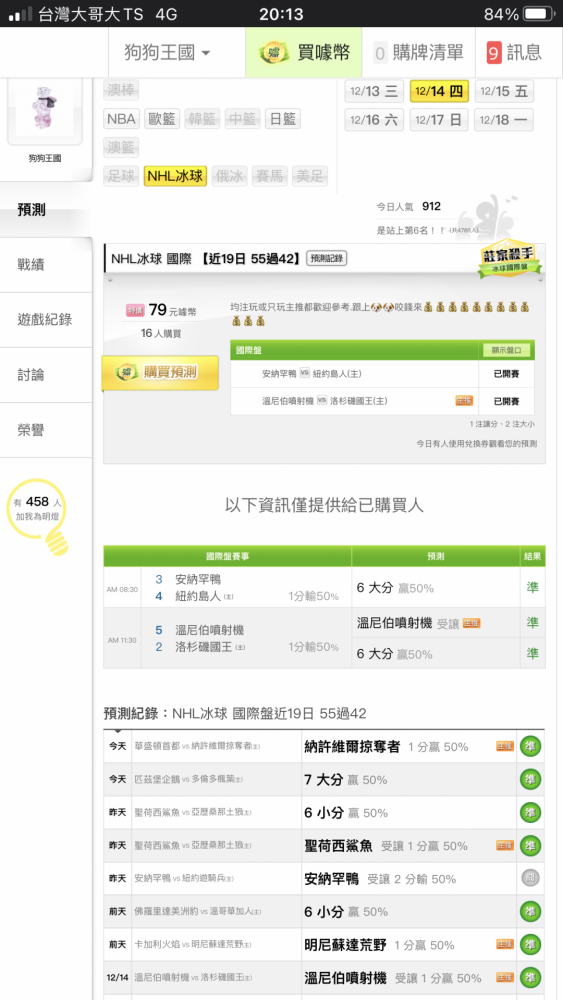
Task: Open the 討論 sidebar section
Action: (x=46, y=375)
